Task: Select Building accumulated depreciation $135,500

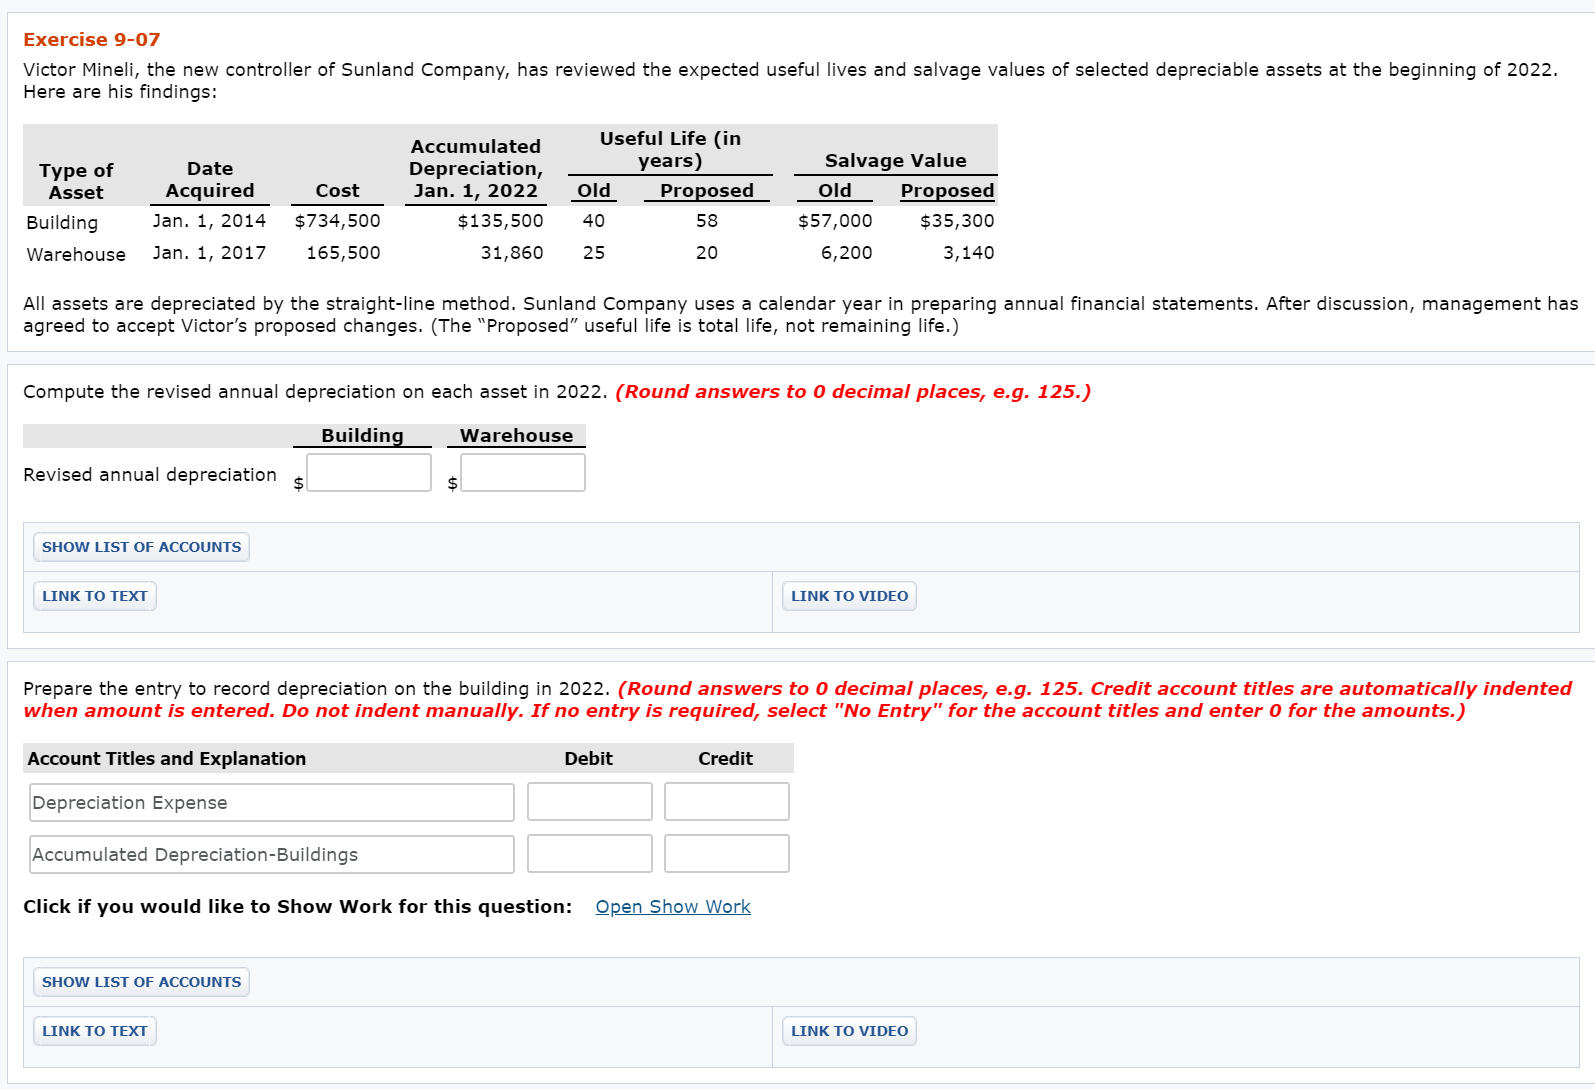Action: pyautogui.click(x=500, y=221)
